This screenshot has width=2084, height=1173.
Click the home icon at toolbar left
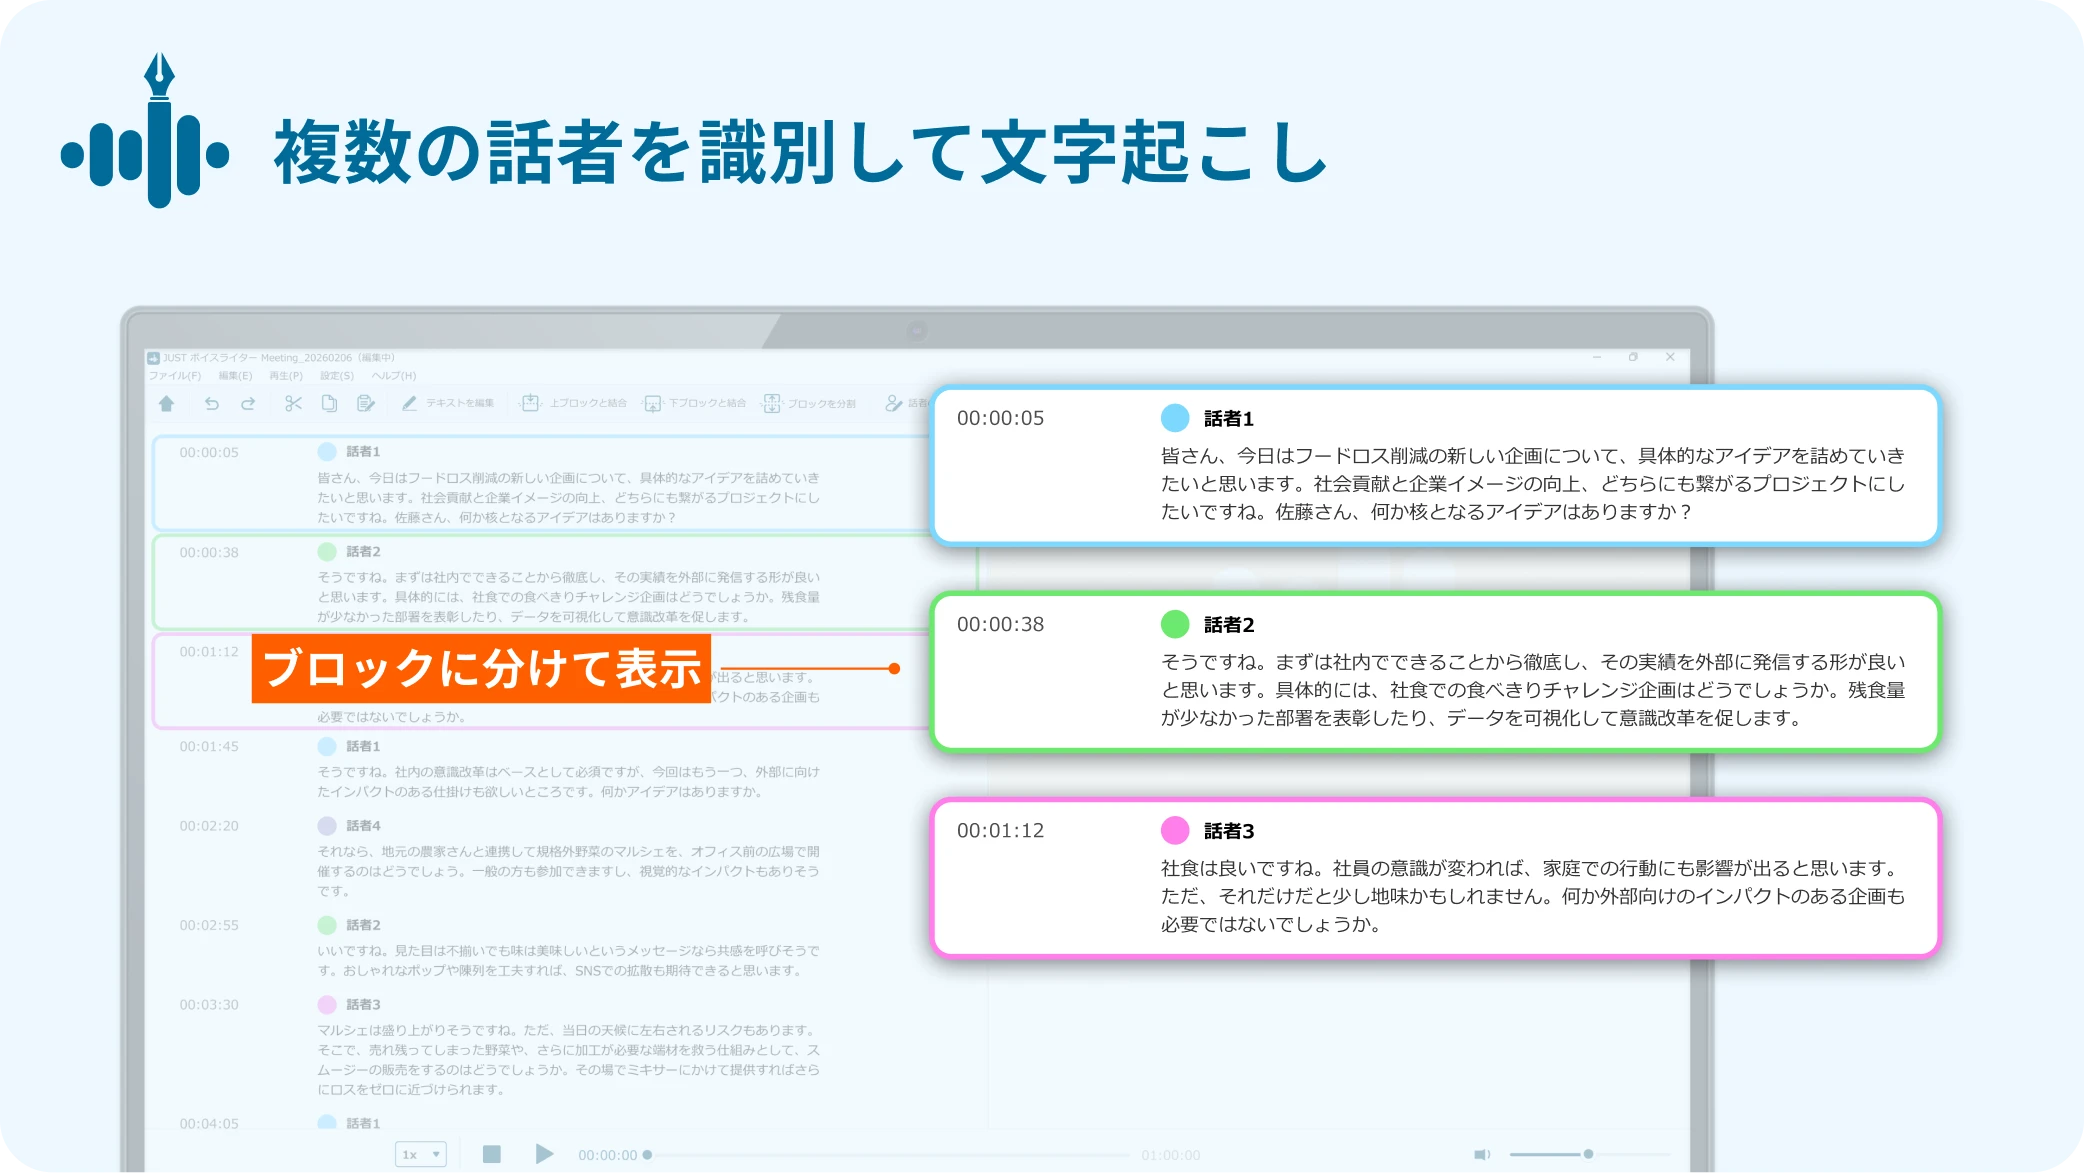tap(166, 404)
